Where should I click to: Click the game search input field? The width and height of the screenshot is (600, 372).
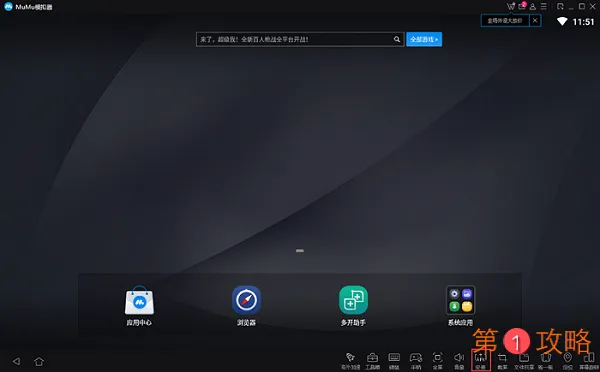(x=300, y=39)
